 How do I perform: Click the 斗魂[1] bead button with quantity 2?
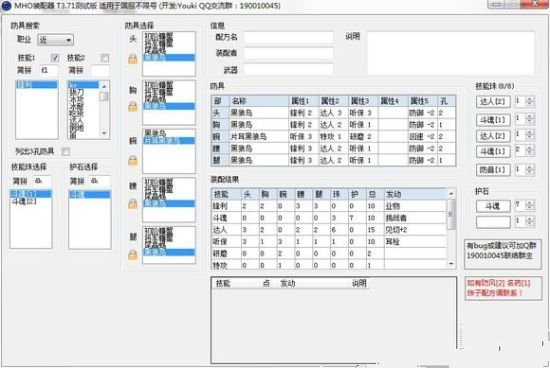point(493,152)
